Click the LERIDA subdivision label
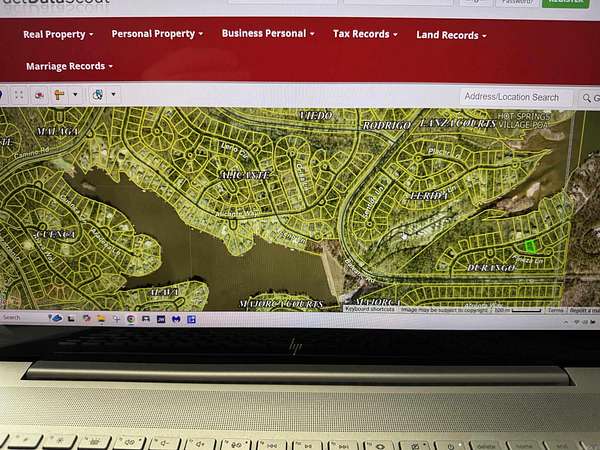Screen dimensions: 600x450 coord(429,196)
